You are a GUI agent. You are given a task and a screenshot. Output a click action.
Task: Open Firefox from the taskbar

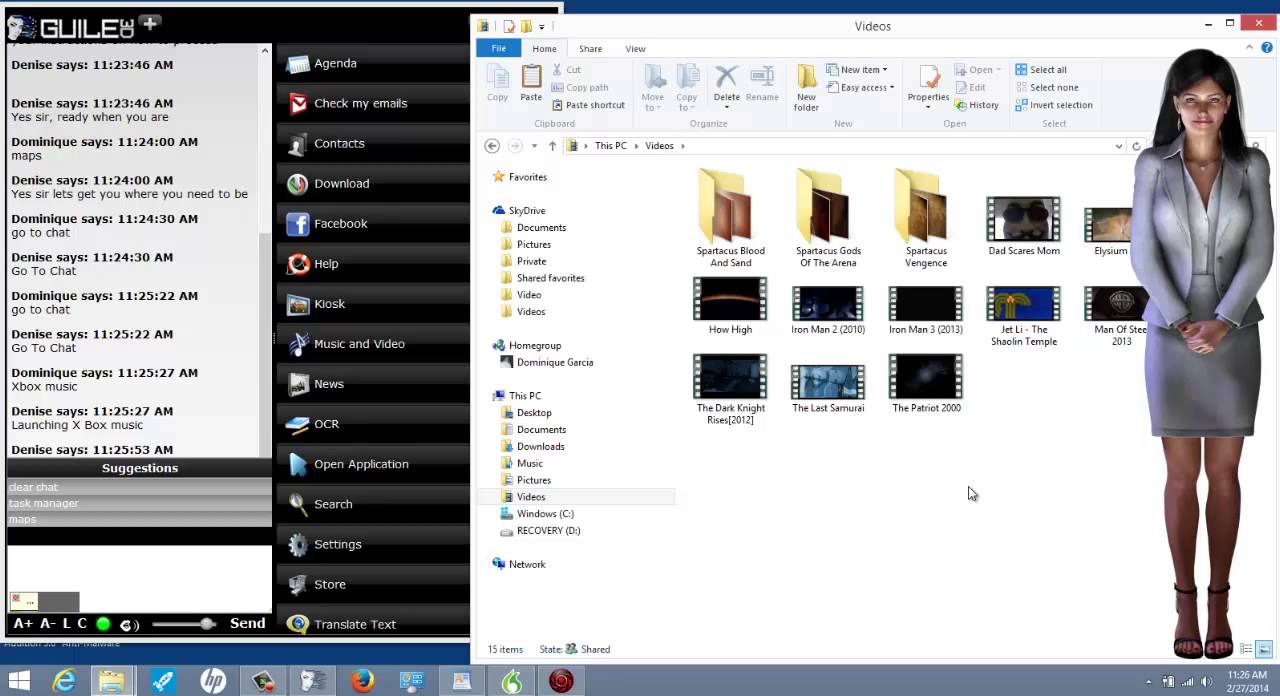[362, 681]
